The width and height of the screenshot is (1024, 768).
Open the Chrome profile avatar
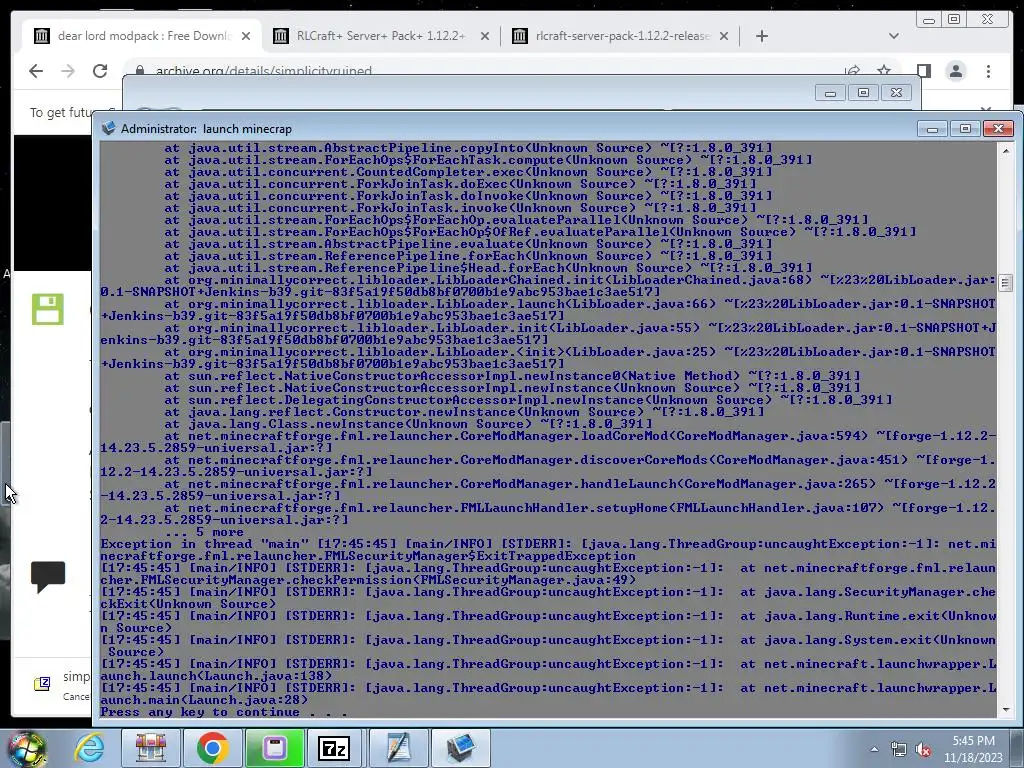coord(955,71)
